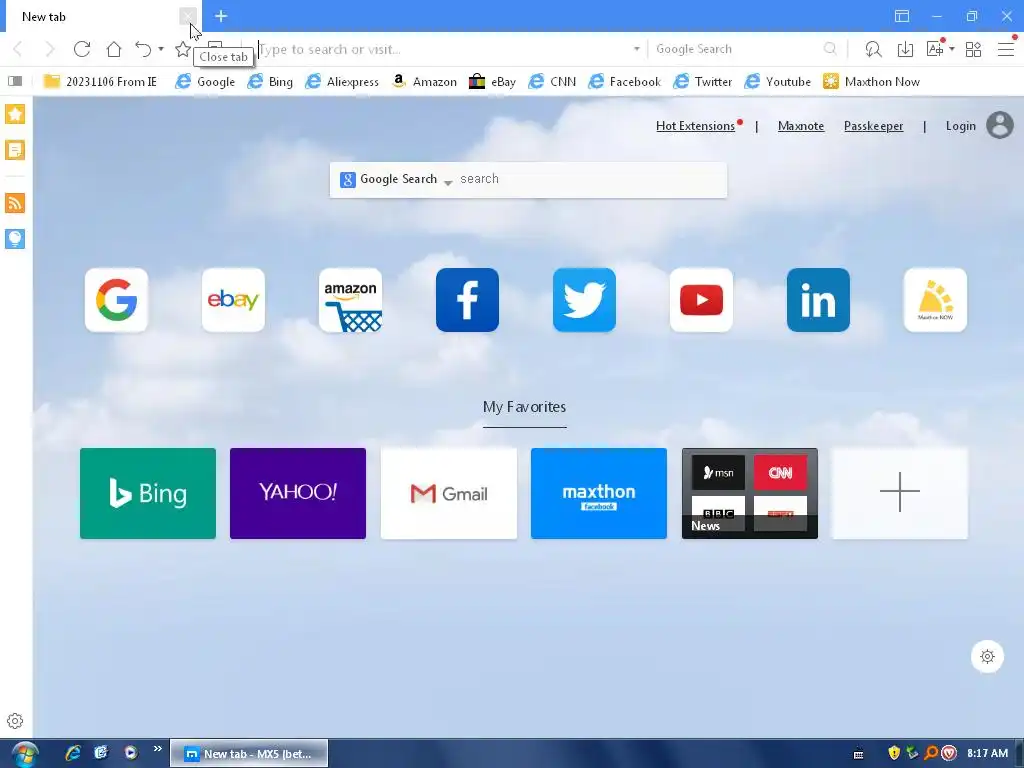Open sidebar settings gear at bottom left
The image size is (1024, 768).
15,721
